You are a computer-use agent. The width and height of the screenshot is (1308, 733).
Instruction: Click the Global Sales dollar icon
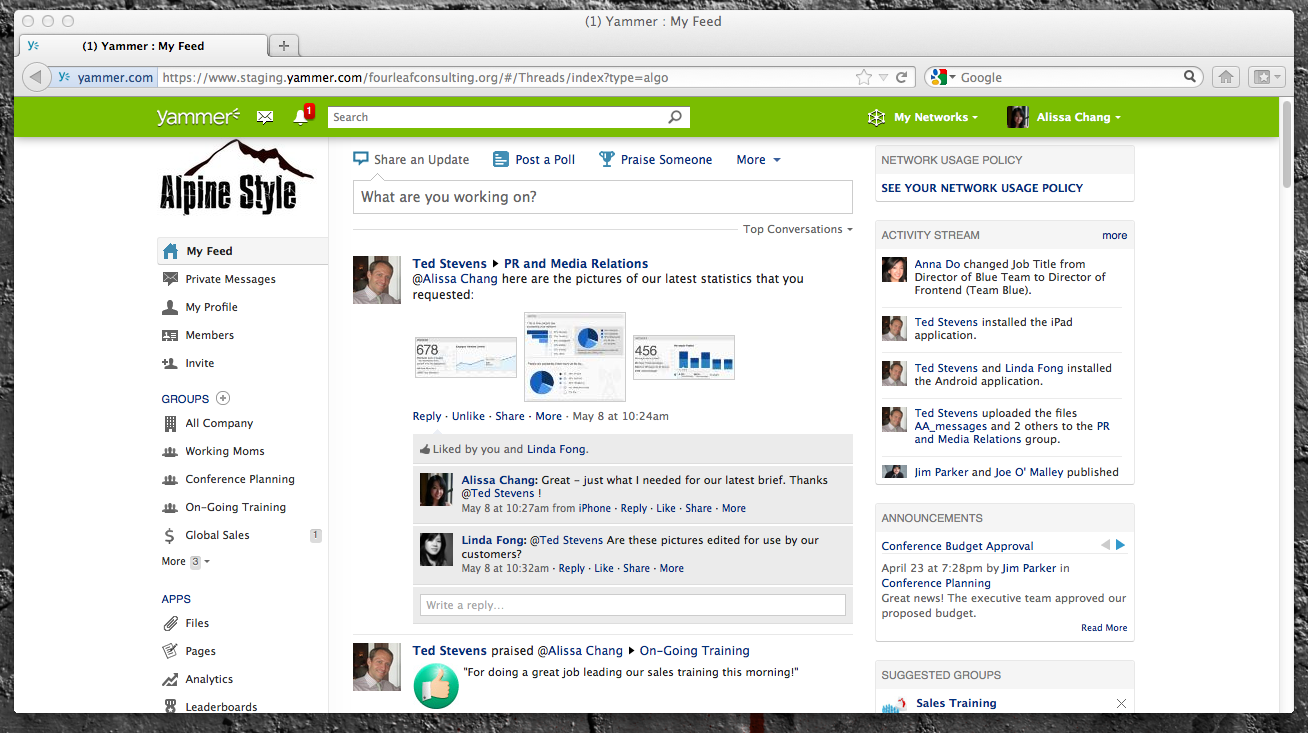pos(170,535)
